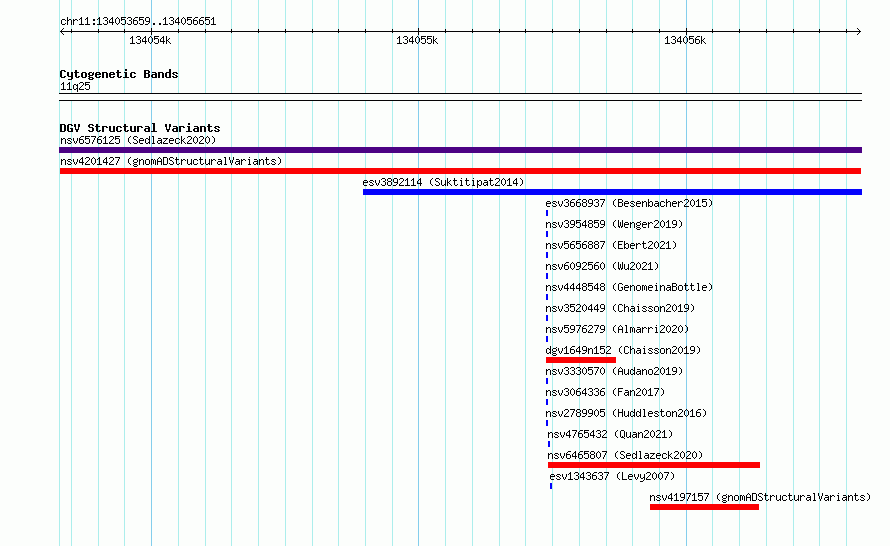The image size is (890, 546).
Task: Click the DGV Structural Variants track title
Action: click(x=140, y=128)
